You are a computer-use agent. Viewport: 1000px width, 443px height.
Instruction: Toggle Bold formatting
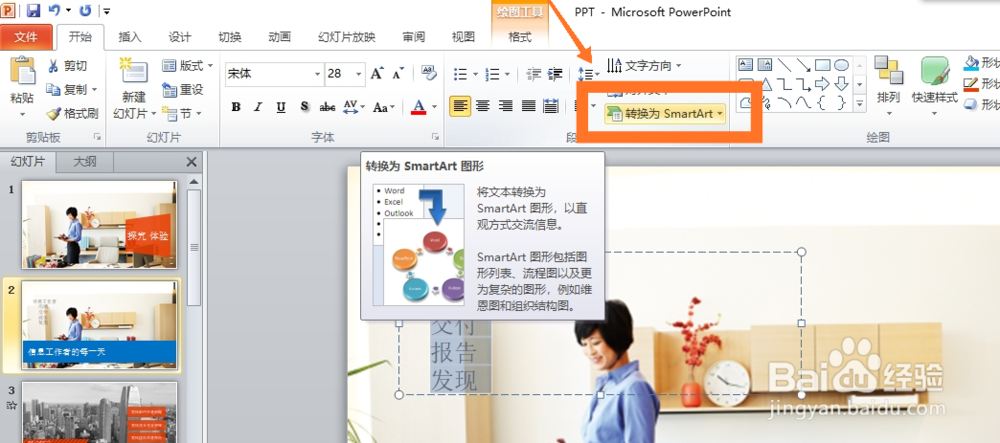click(x=236, y=106)
